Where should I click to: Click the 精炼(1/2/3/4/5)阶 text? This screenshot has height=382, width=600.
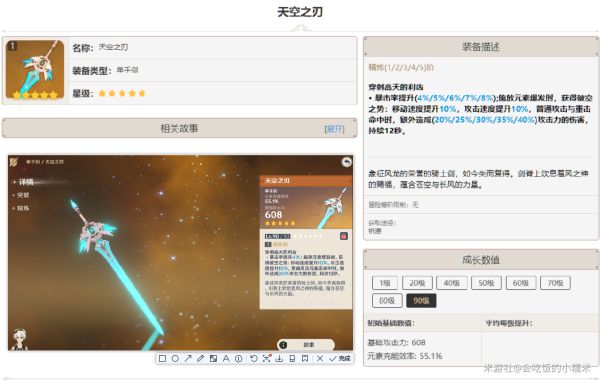[401, 68]
